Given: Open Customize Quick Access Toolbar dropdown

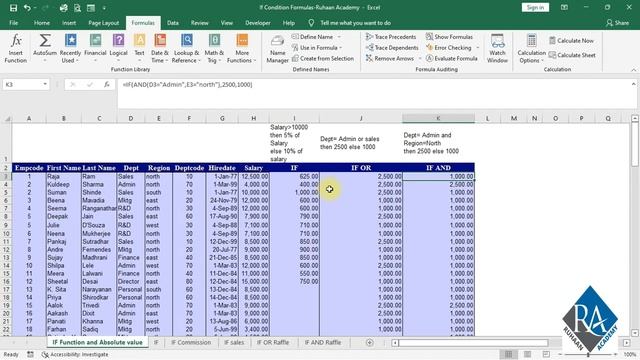Looking at the screenshot, I should coord(104,8).
